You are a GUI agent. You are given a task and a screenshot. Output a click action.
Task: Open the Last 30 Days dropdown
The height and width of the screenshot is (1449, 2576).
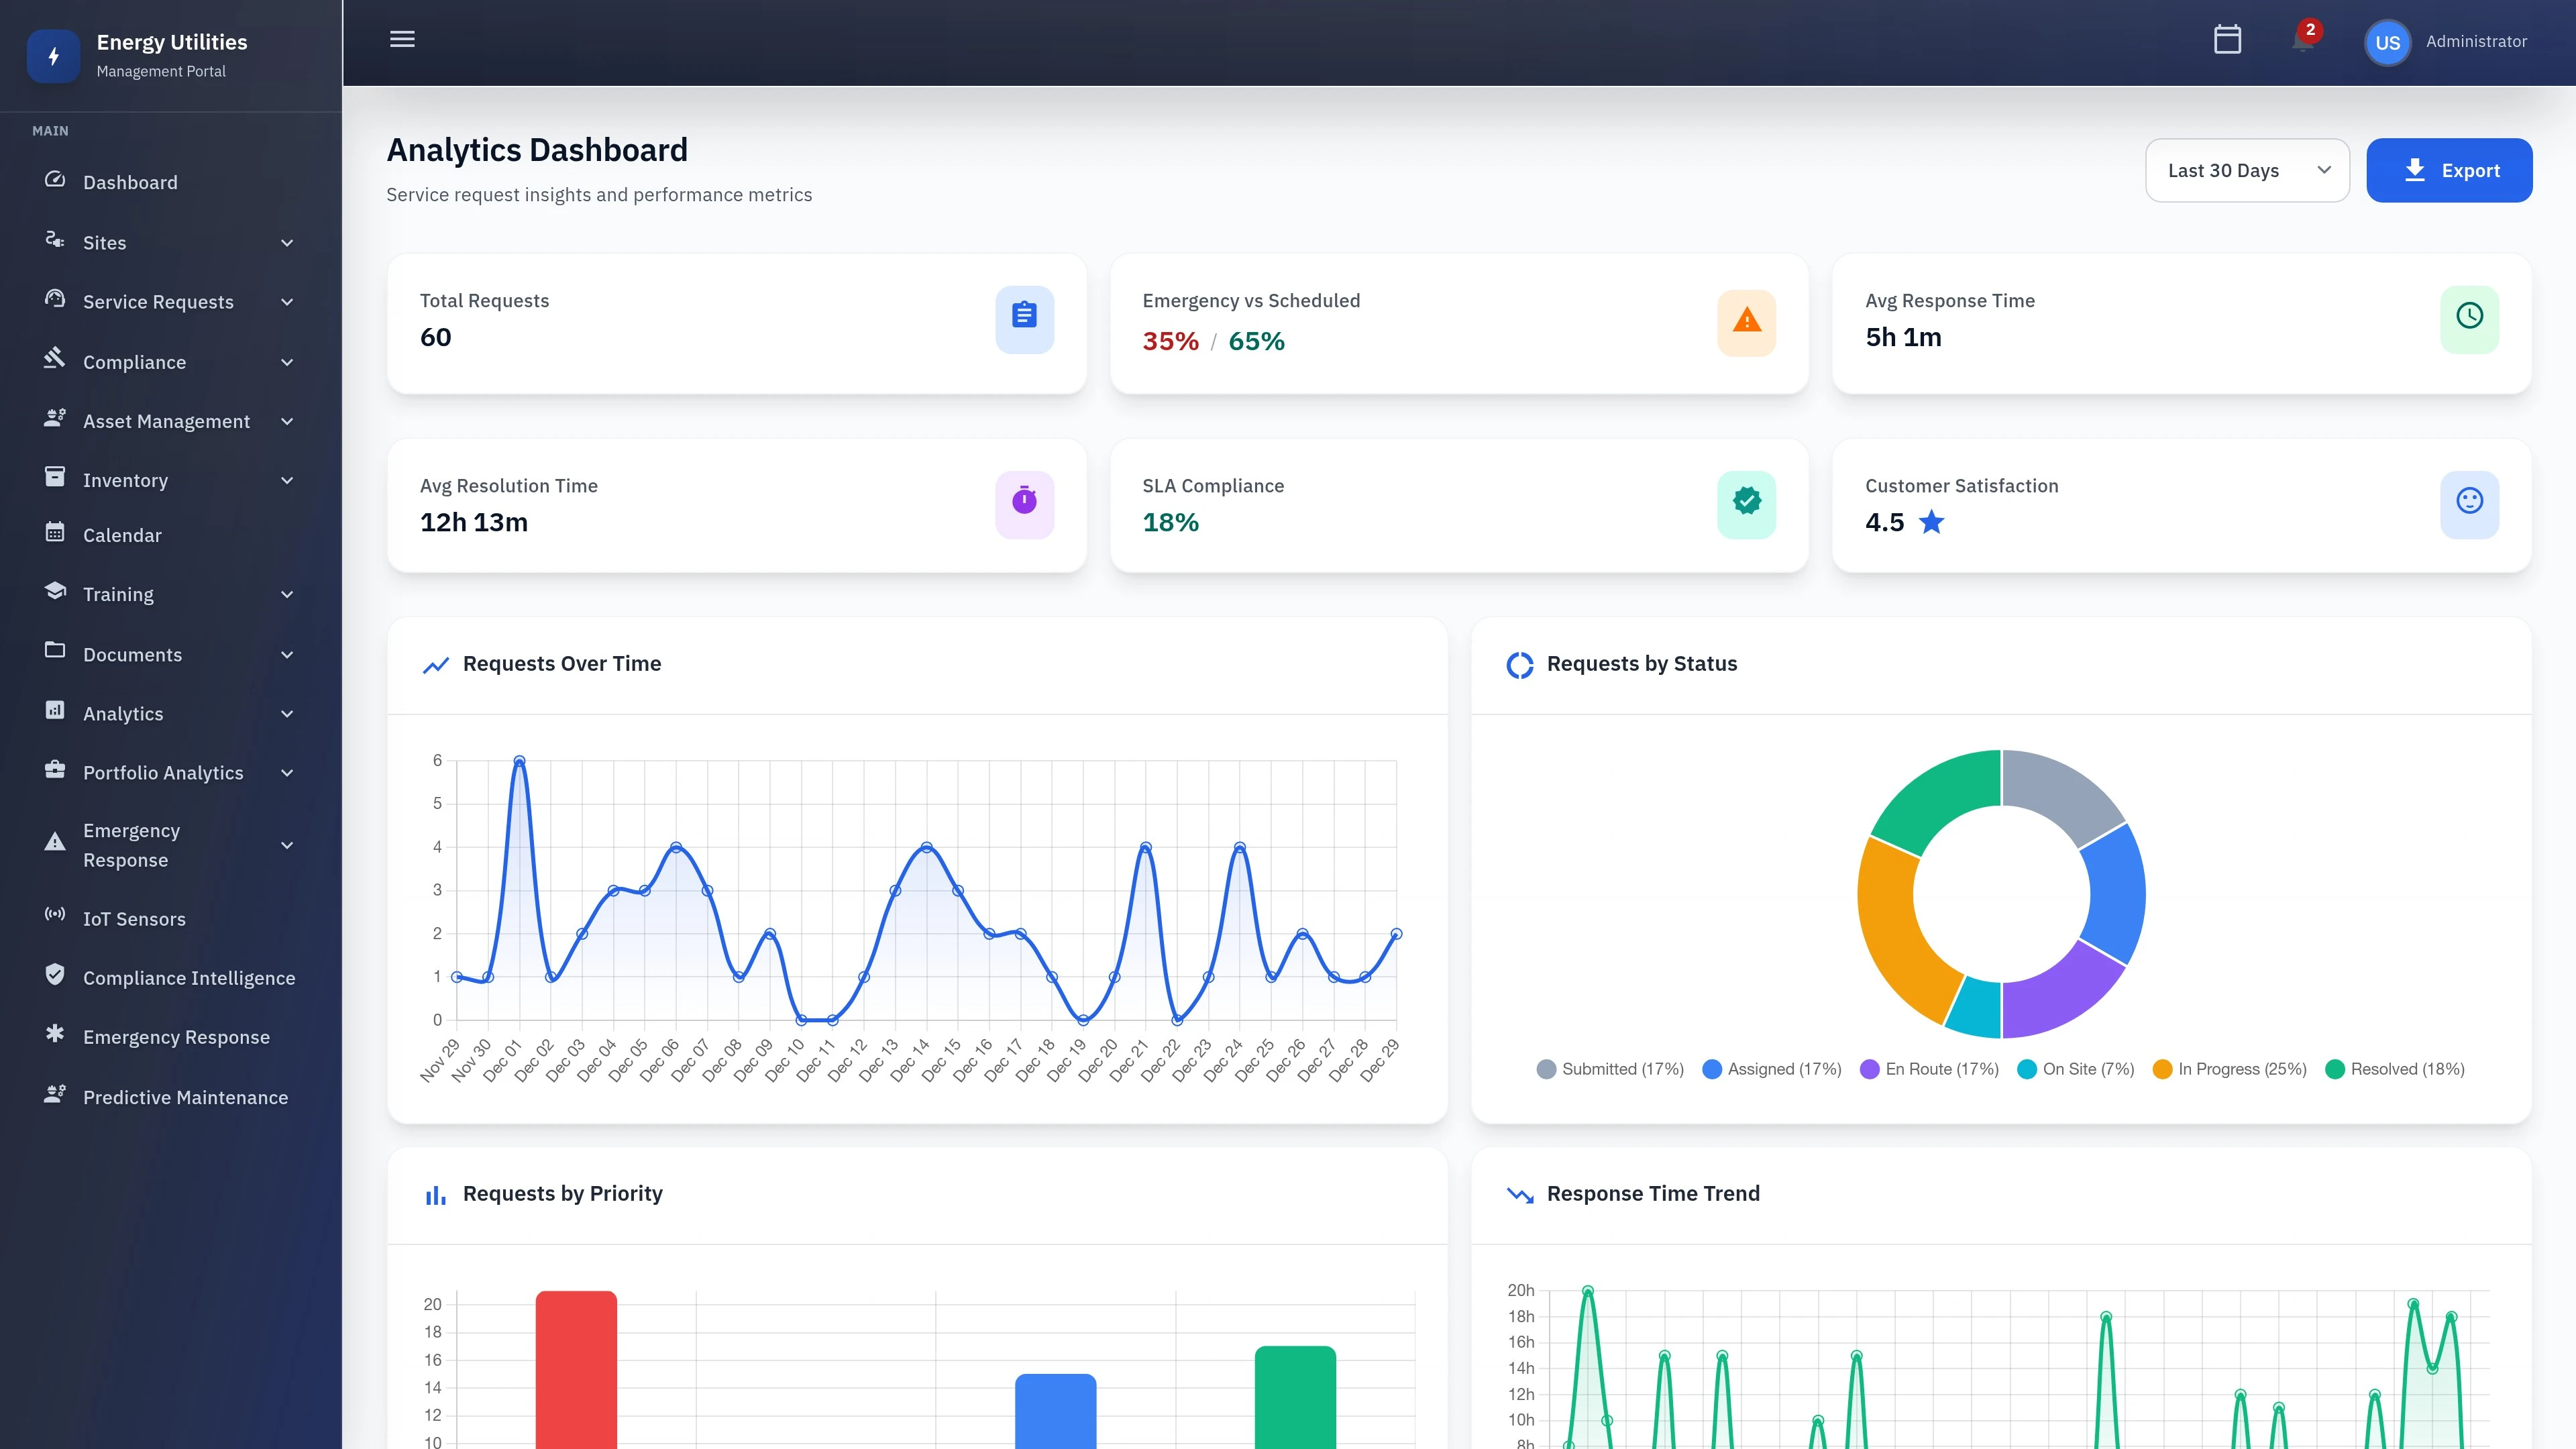point(2247,170)
